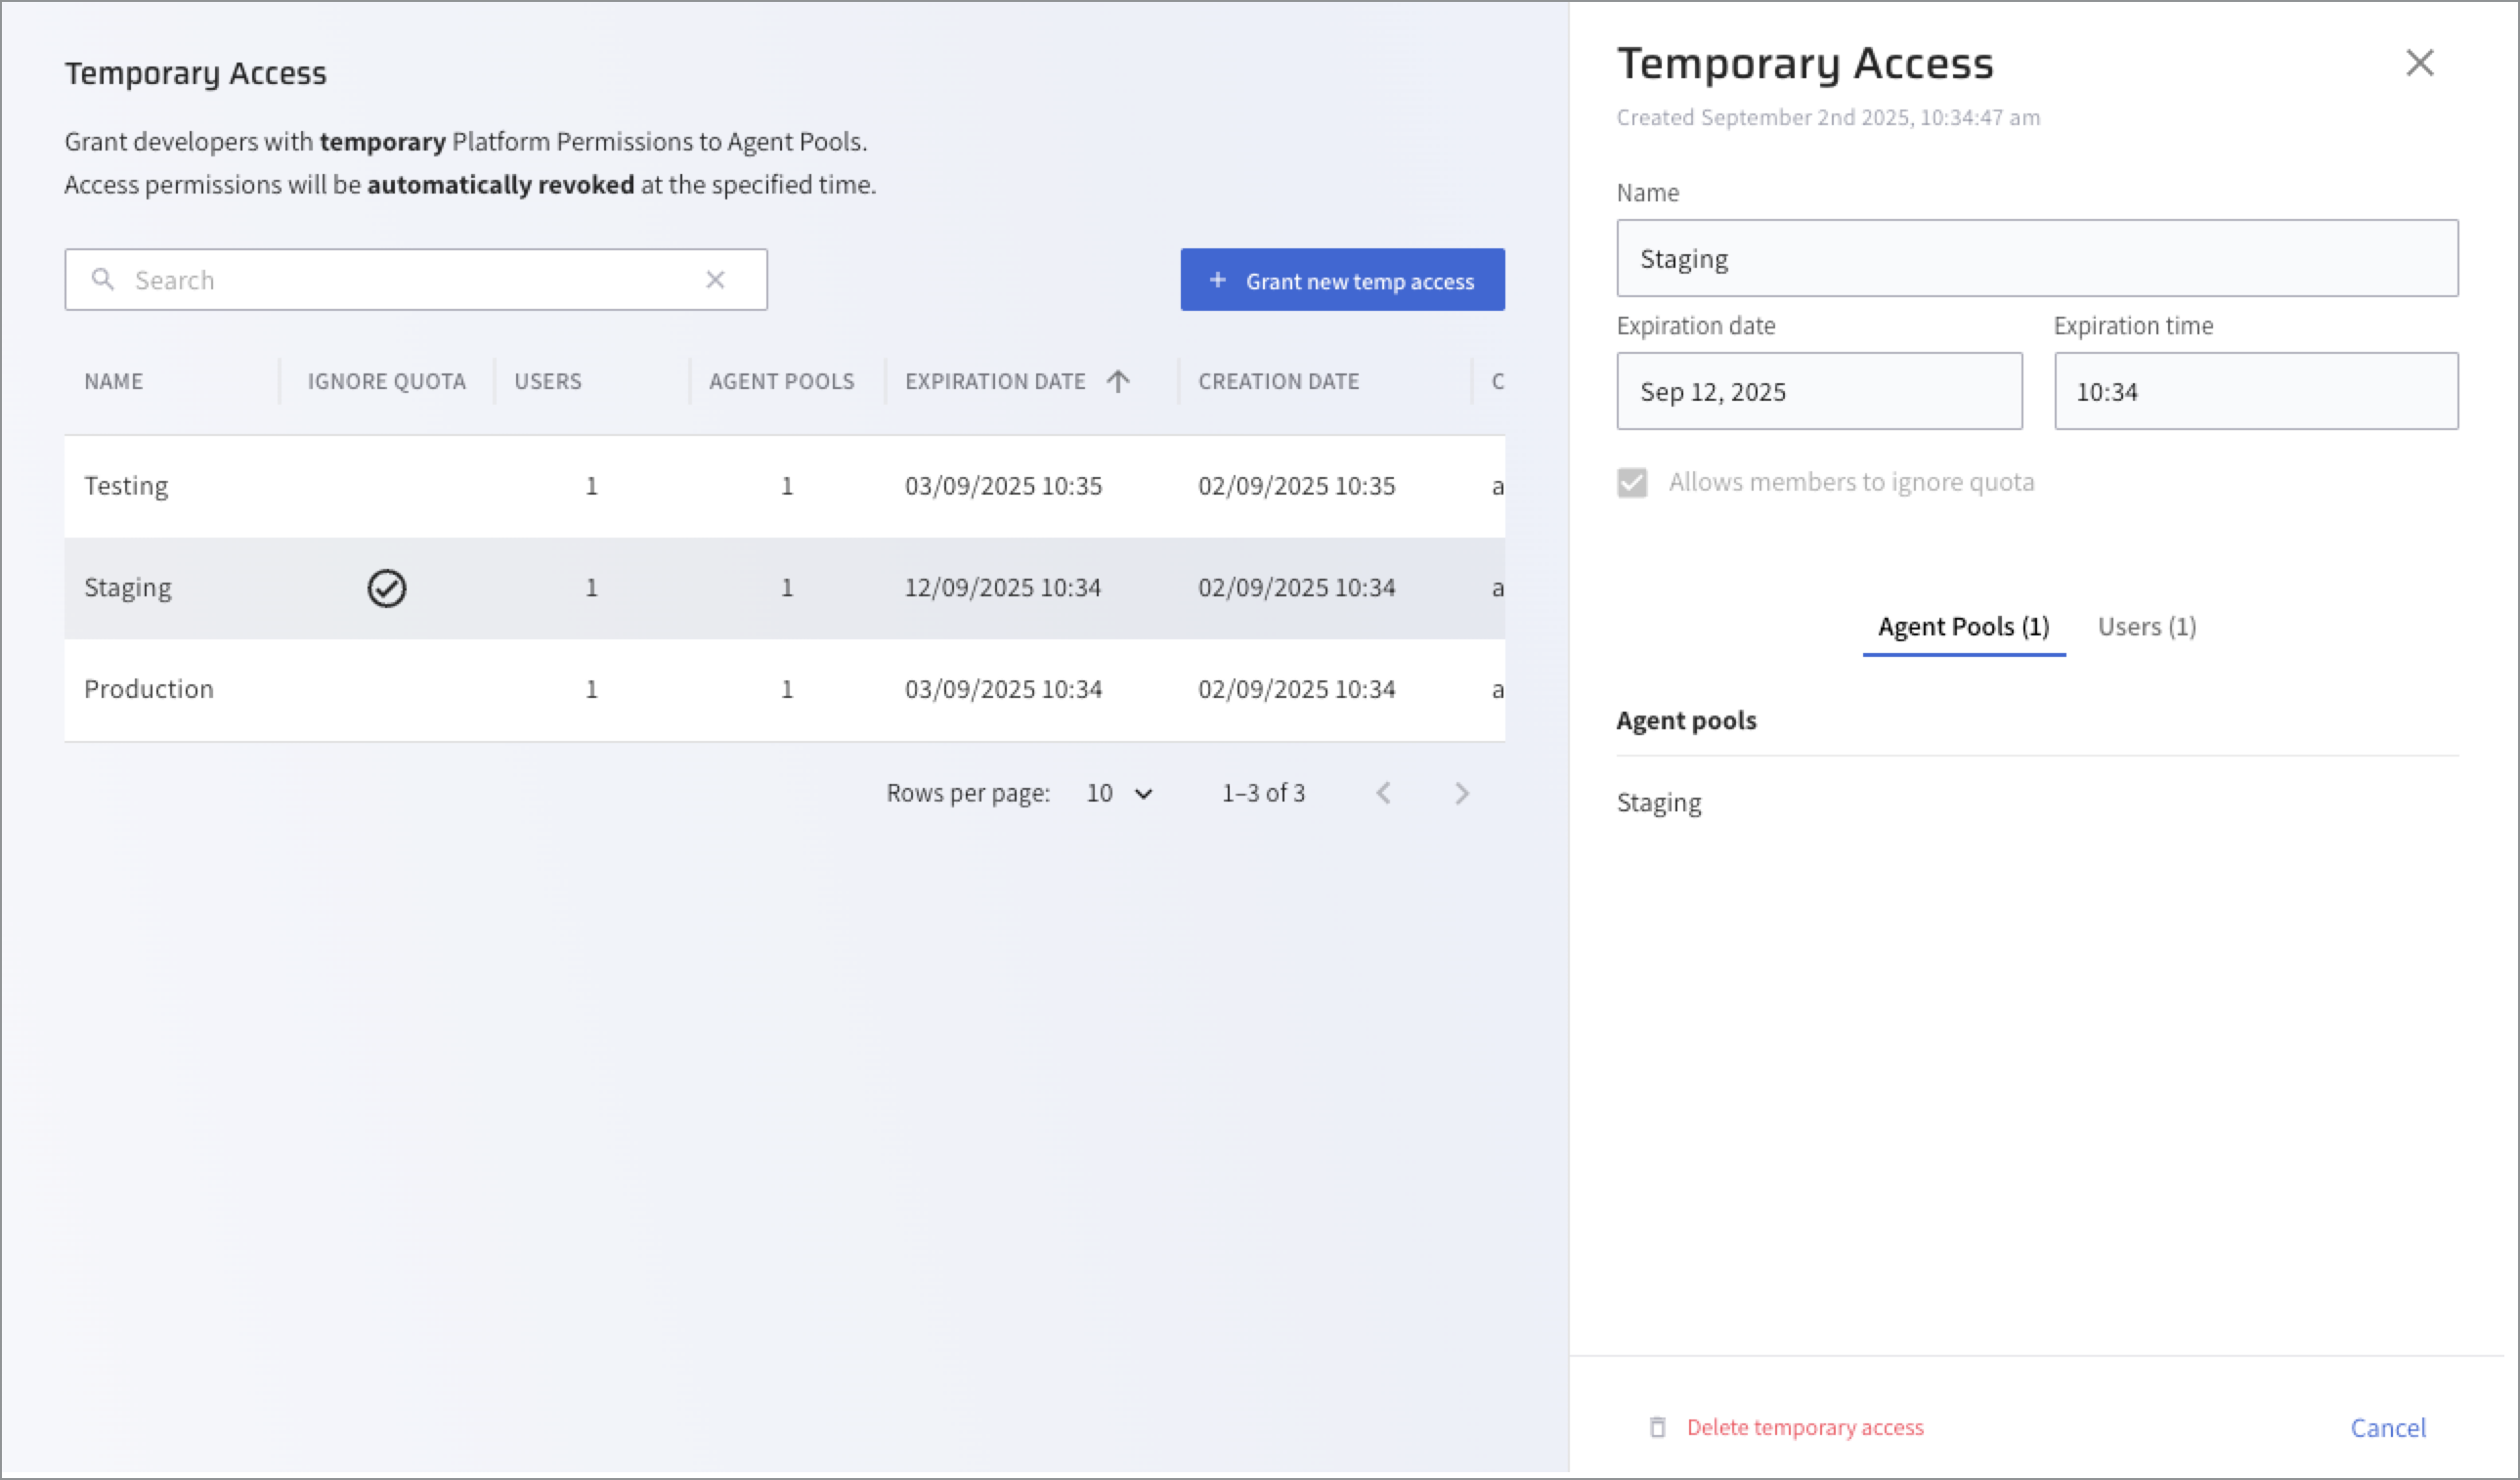This screenshot has width=2520, height=1480.
Task: Close the Temporary Access side panel
Action: tap(2419, 63)
